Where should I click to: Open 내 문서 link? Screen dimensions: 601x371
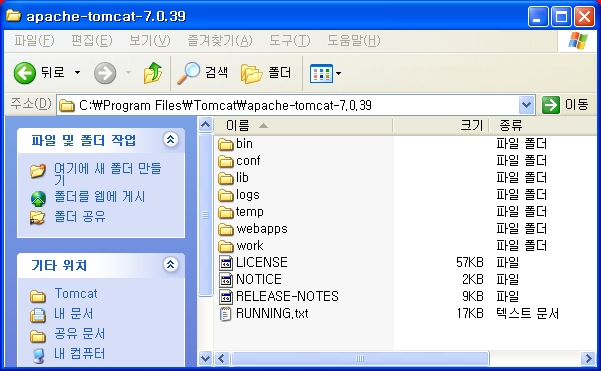[74, 314]
